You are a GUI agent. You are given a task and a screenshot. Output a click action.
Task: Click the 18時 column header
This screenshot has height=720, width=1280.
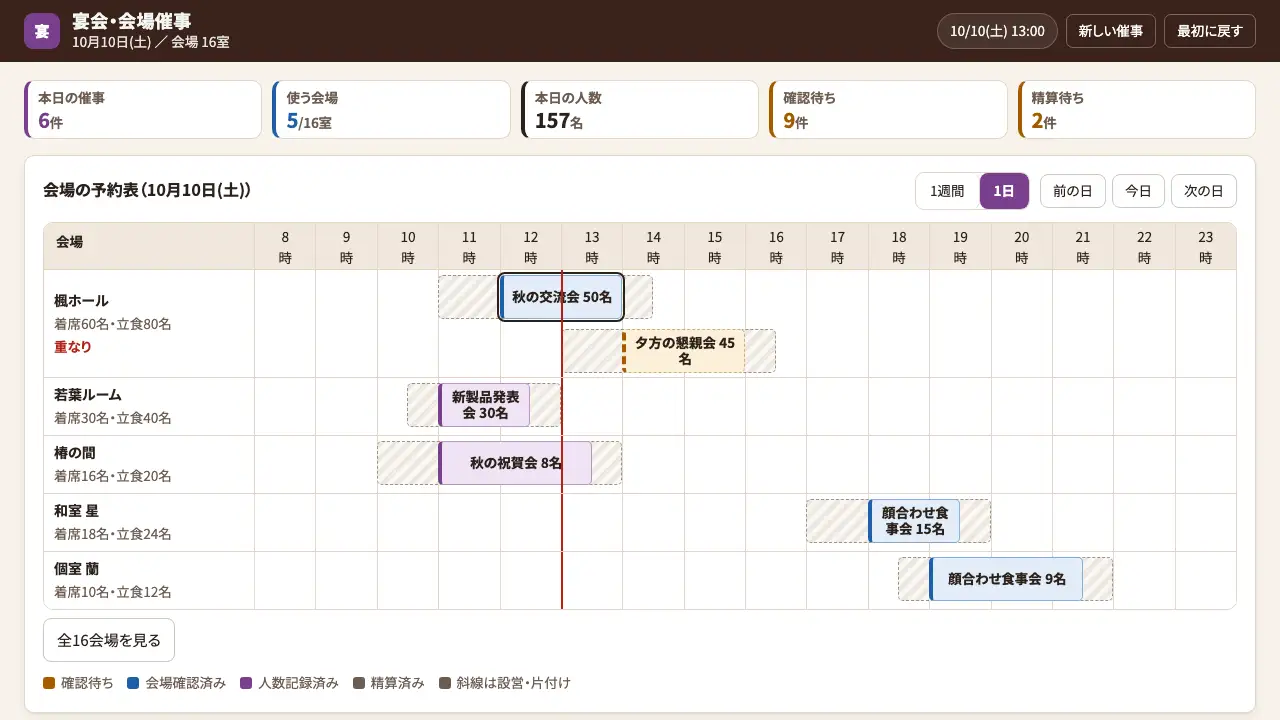click(x=899, y=247)
